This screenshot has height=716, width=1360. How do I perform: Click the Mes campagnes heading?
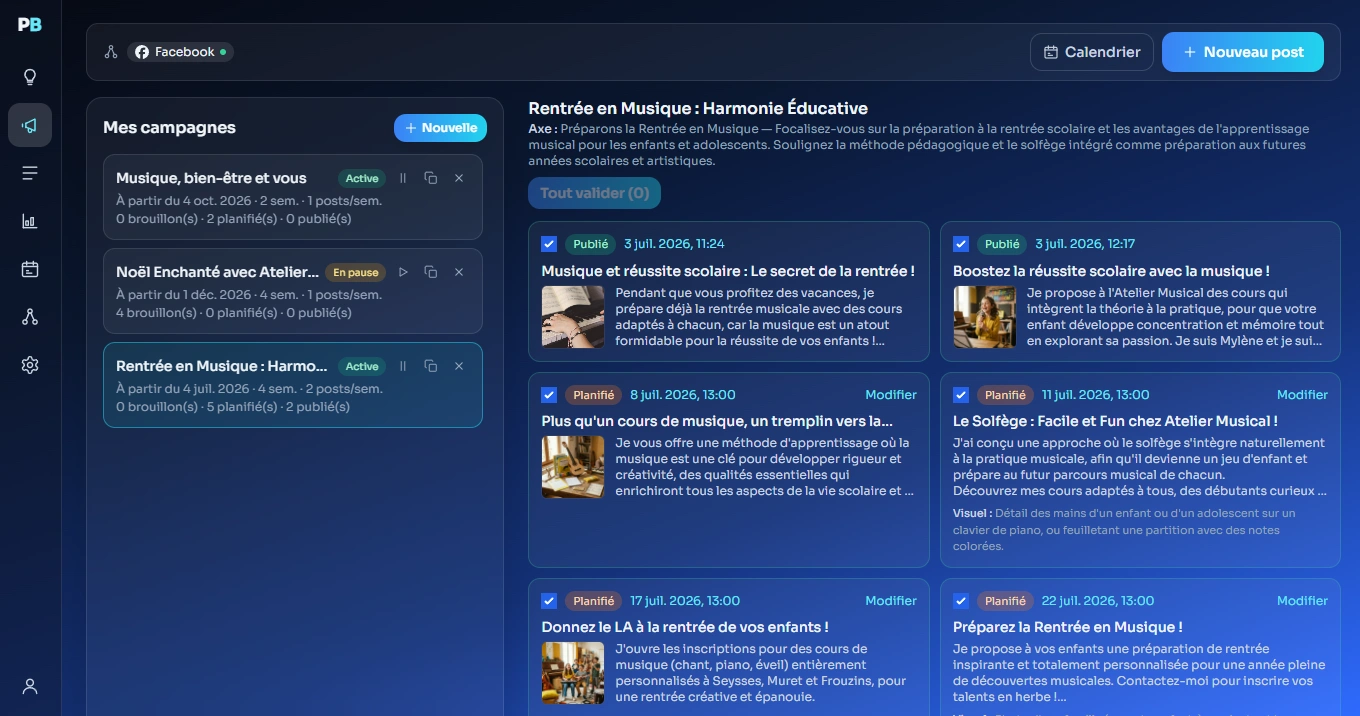169,127
